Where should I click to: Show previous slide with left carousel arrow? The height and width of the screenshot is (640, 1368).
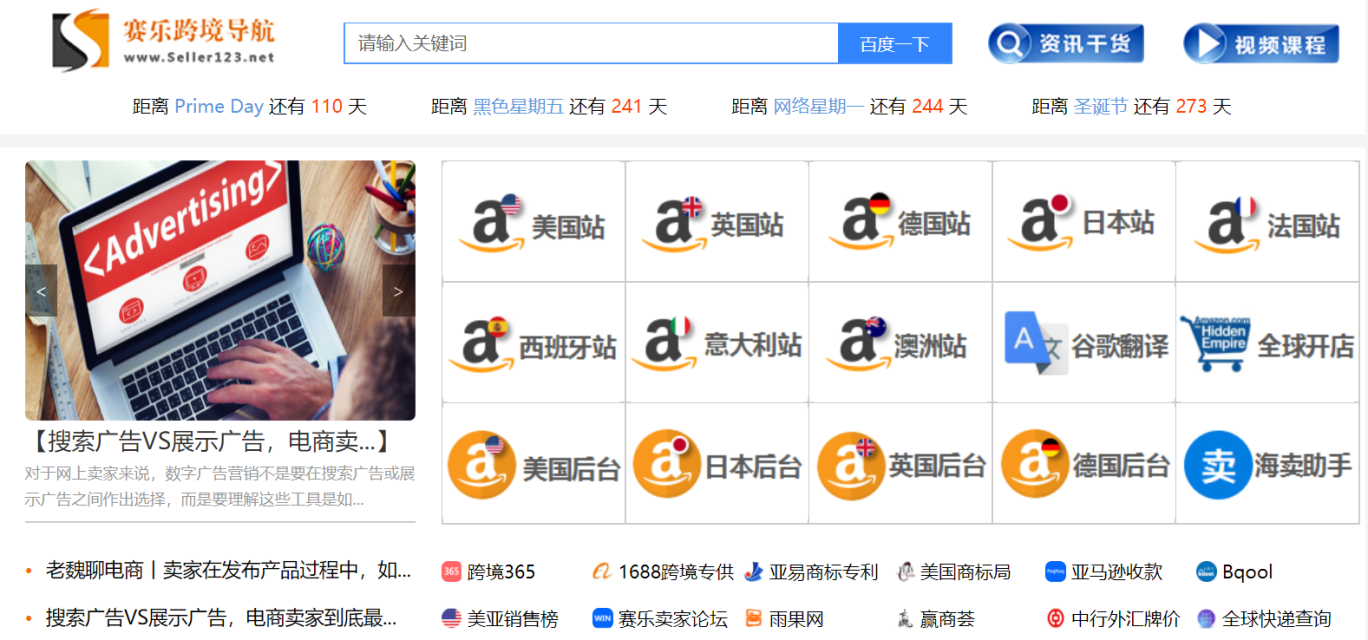[41, 291]
